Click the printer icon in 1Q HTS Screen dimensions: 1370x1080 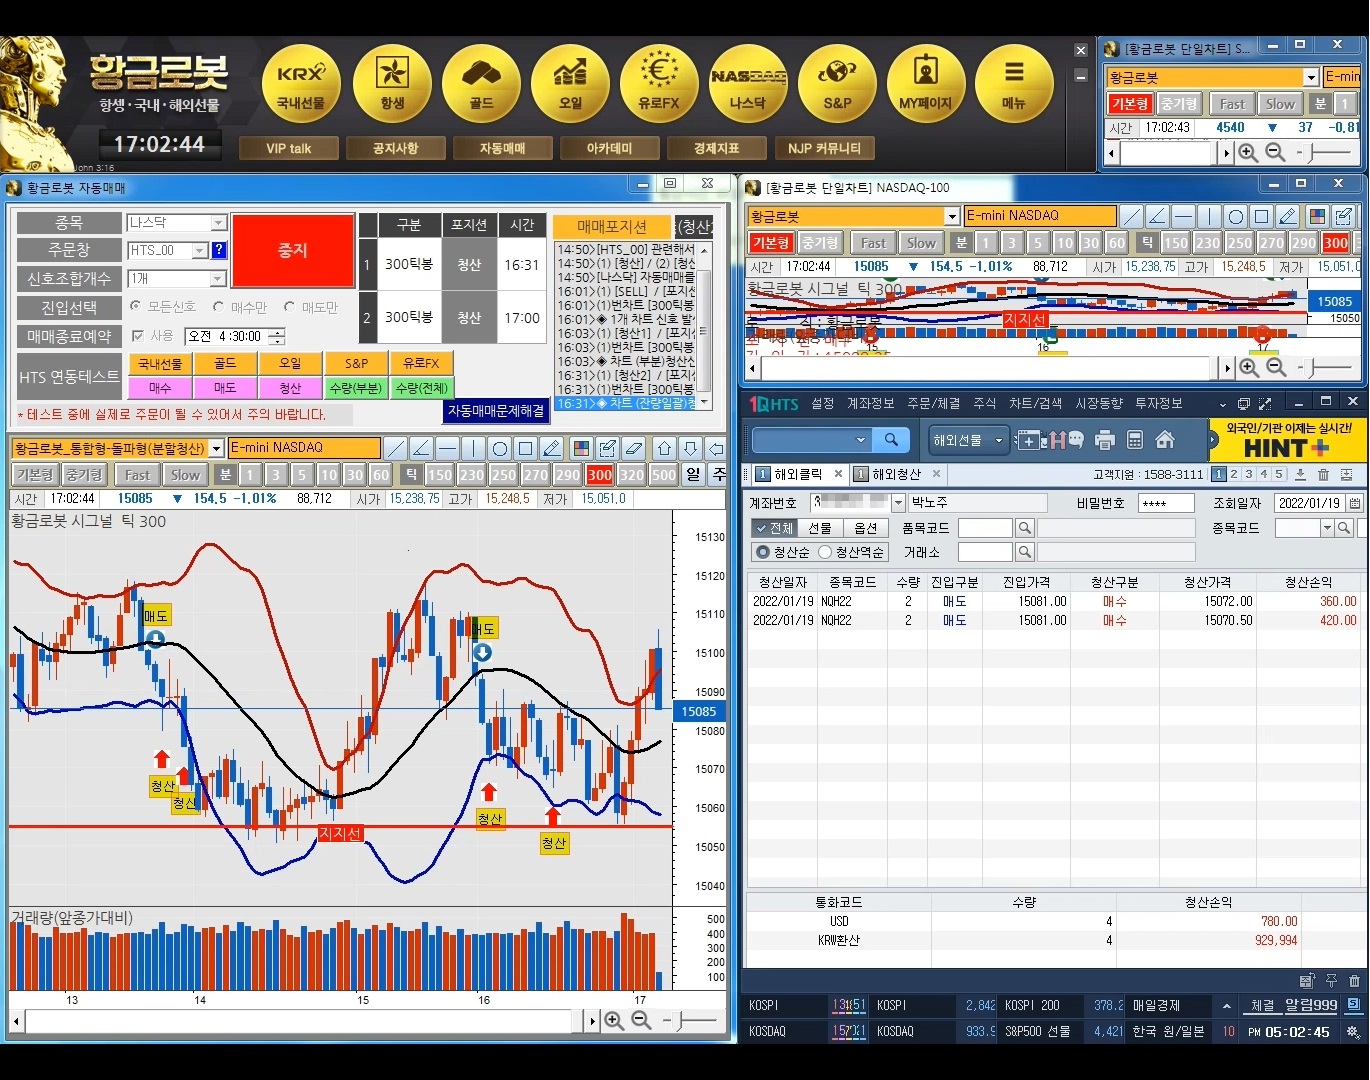1105,440
